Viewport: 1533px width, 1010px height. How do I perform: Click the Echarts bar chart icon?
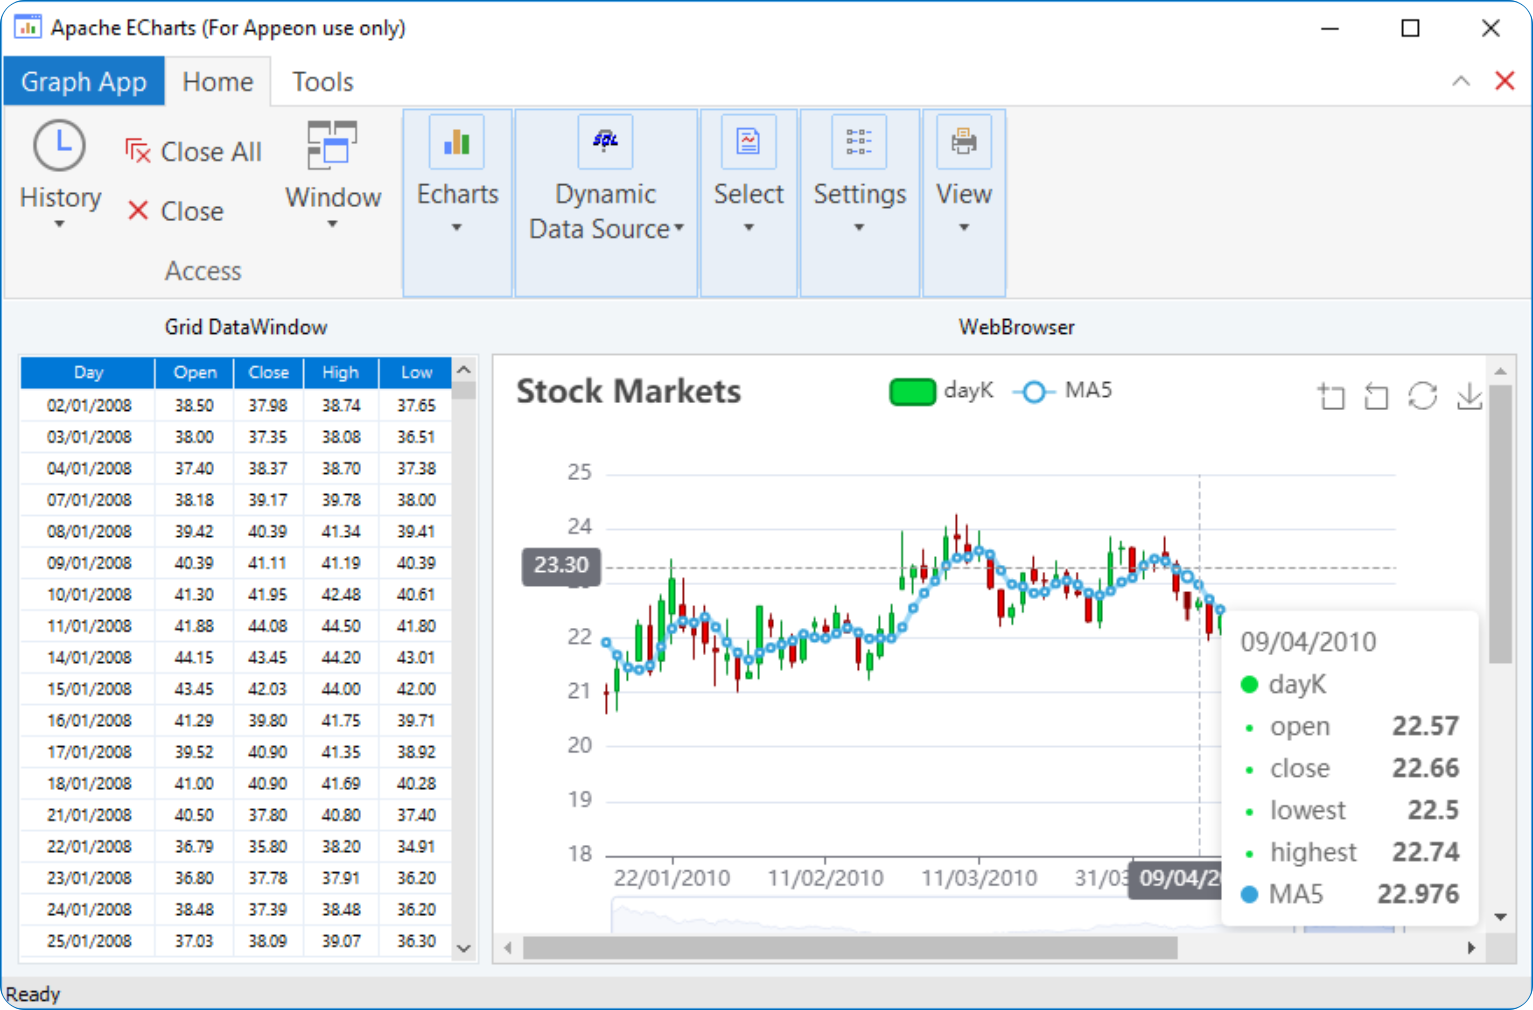[457, 142]
